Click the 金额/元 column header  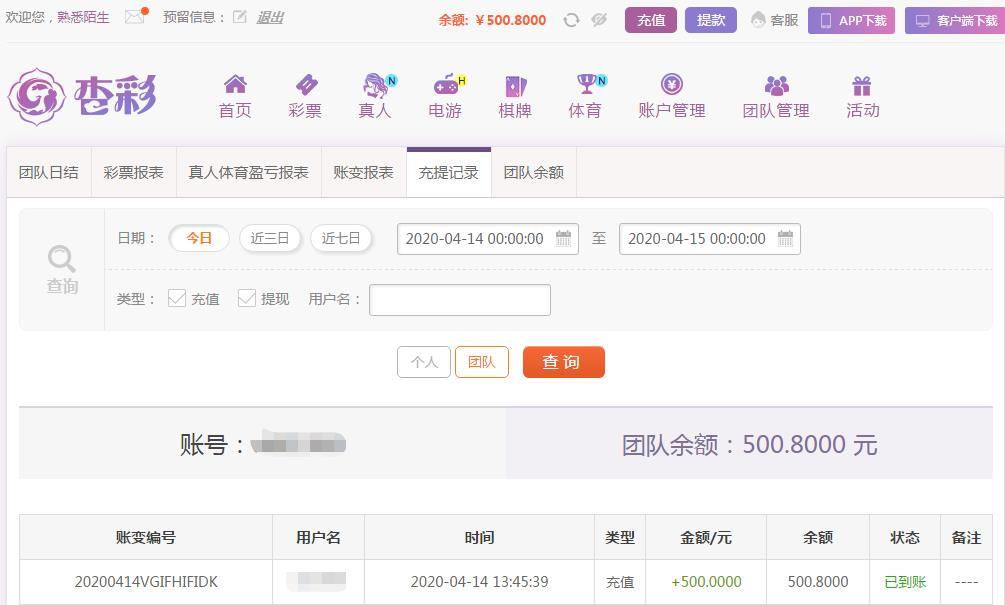706,538
